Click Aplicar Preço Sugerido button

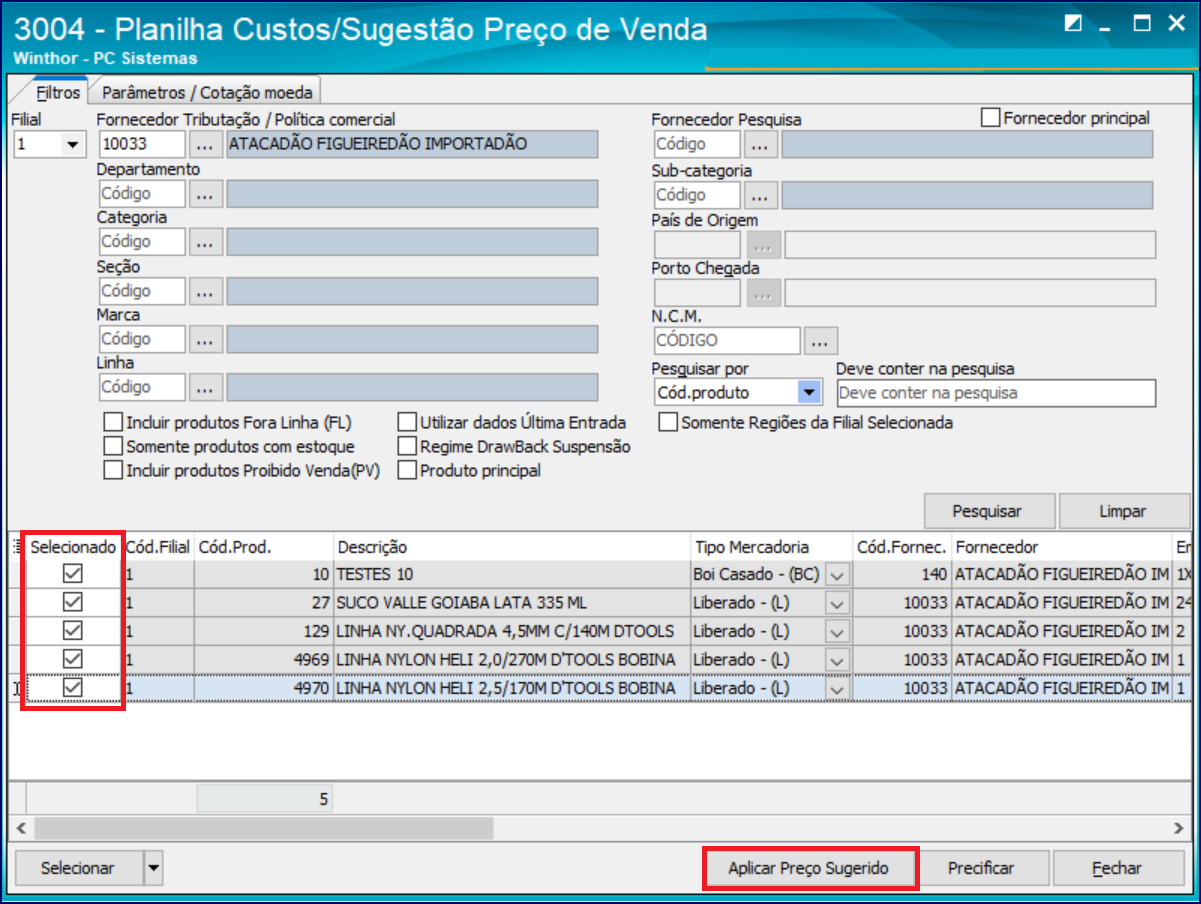tap(809, 868)
